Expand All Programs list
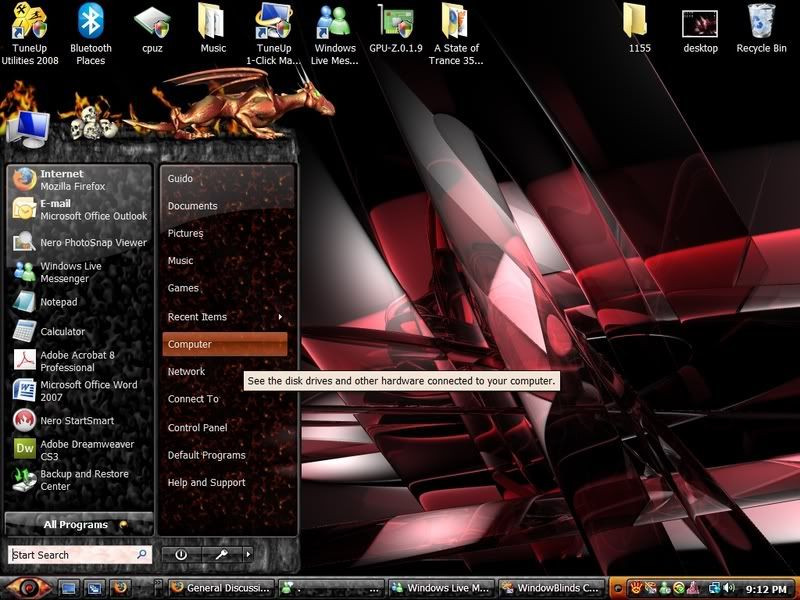This screenshot has width=800, height=600. [x=79, y=524]
